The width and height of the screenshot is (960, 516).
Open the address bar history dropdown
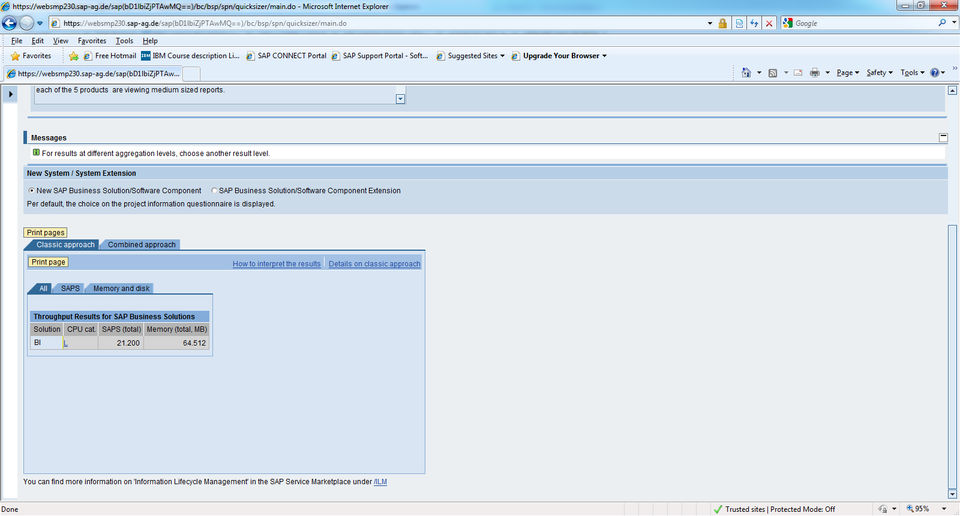pos(710,23)
